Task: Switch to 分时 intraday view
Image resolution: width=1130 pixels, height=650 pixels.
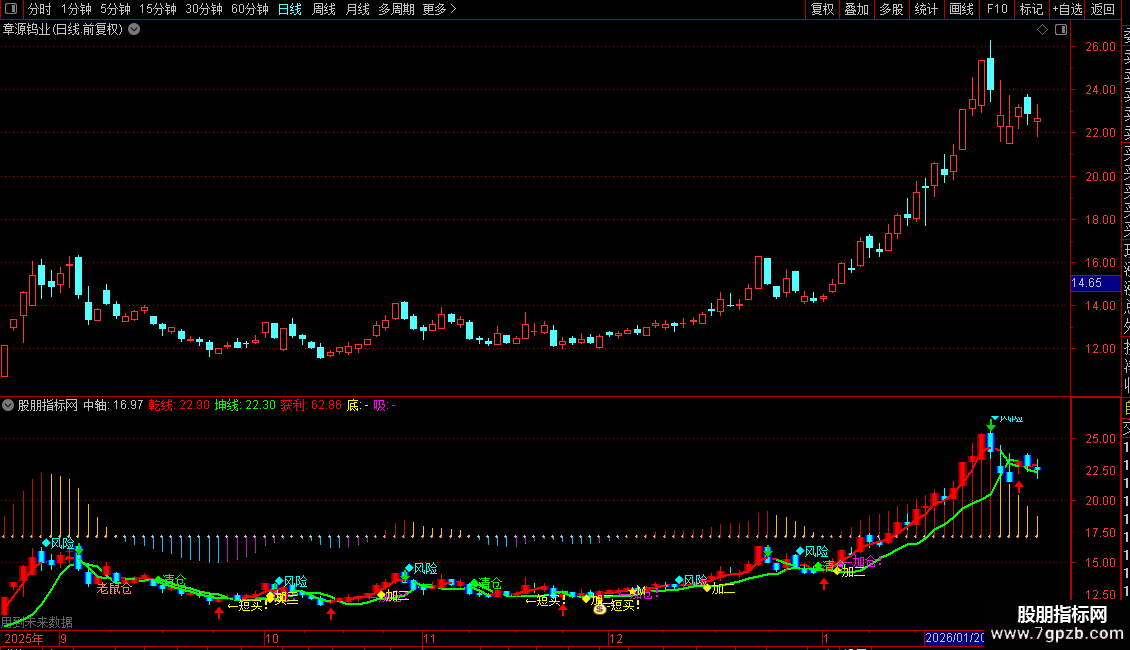Action: 40,9
